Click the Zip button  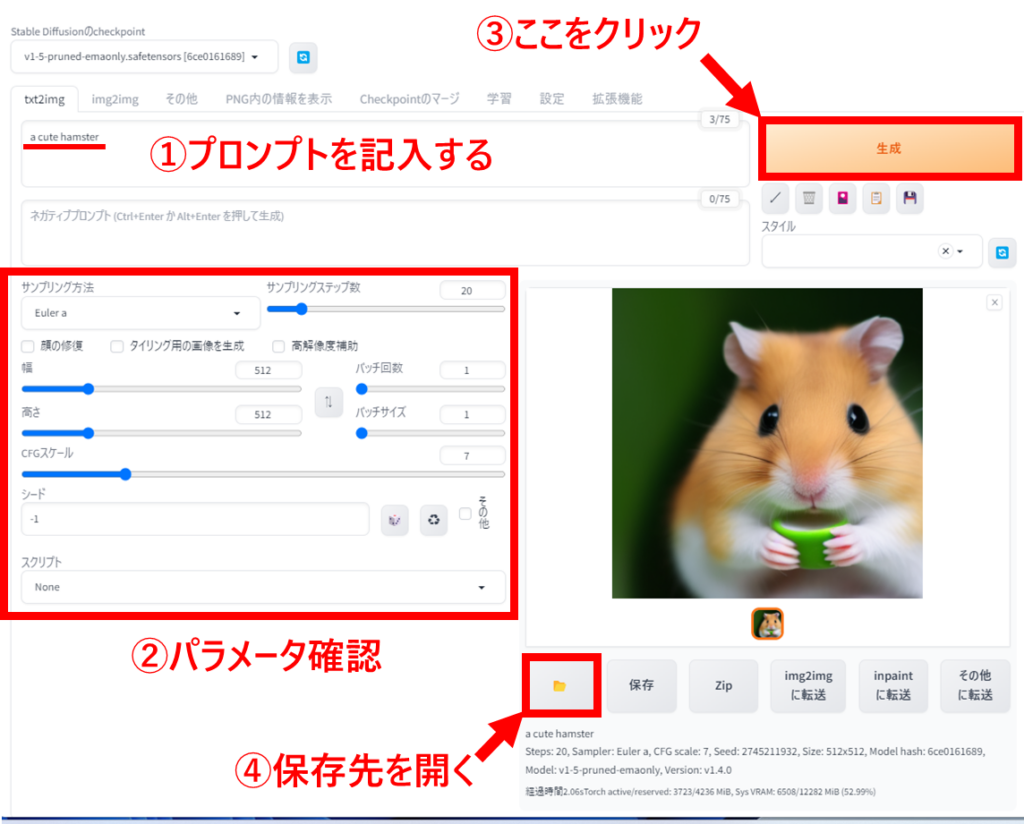coord(723,685)
